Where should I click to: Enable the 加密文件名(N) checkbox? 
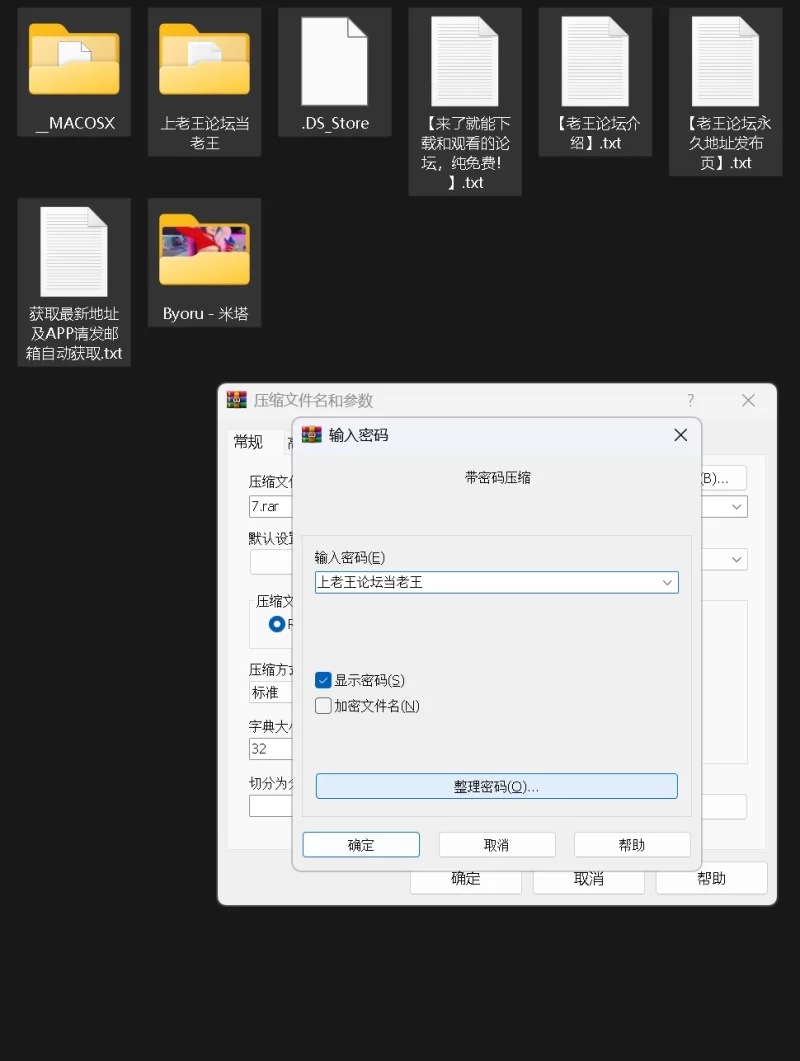(324, 706)
